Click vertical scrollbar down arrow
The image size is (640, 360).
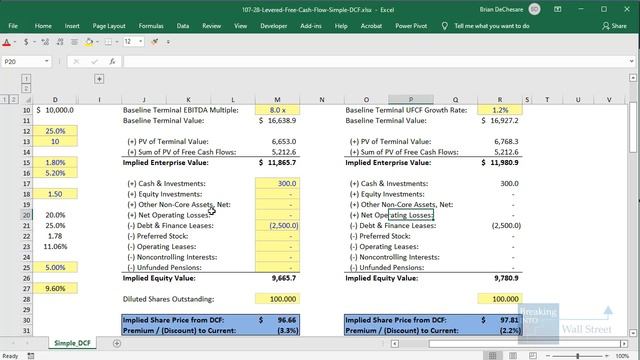[x=633, y=333]
